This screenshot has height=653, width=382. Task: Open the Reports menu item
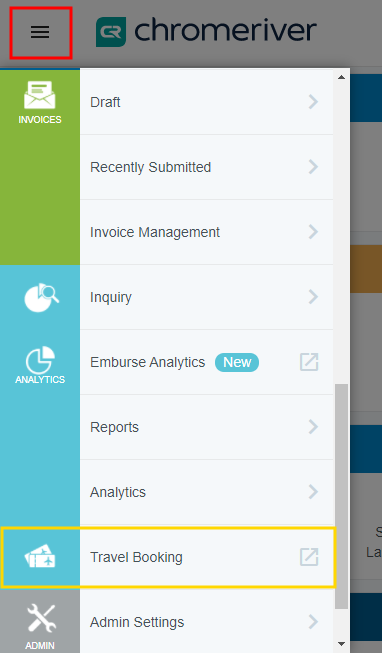click(x=207, y=427)
